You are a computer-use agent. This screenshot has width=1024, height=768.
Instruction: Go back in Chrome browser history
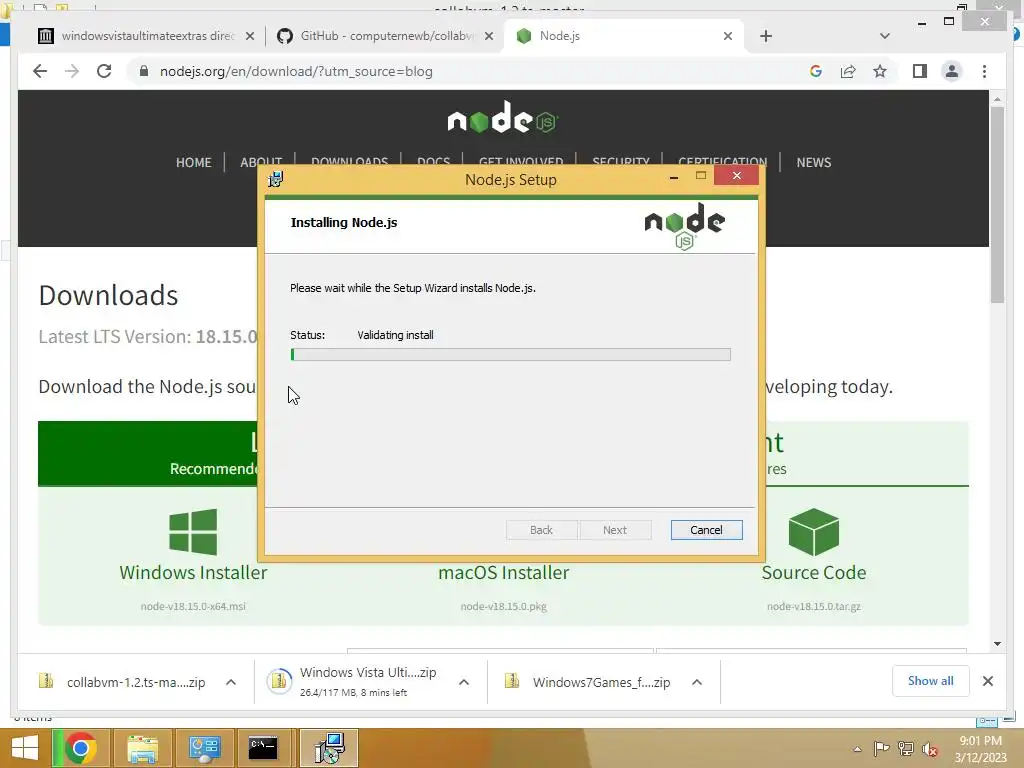click(x=40, y=71)
